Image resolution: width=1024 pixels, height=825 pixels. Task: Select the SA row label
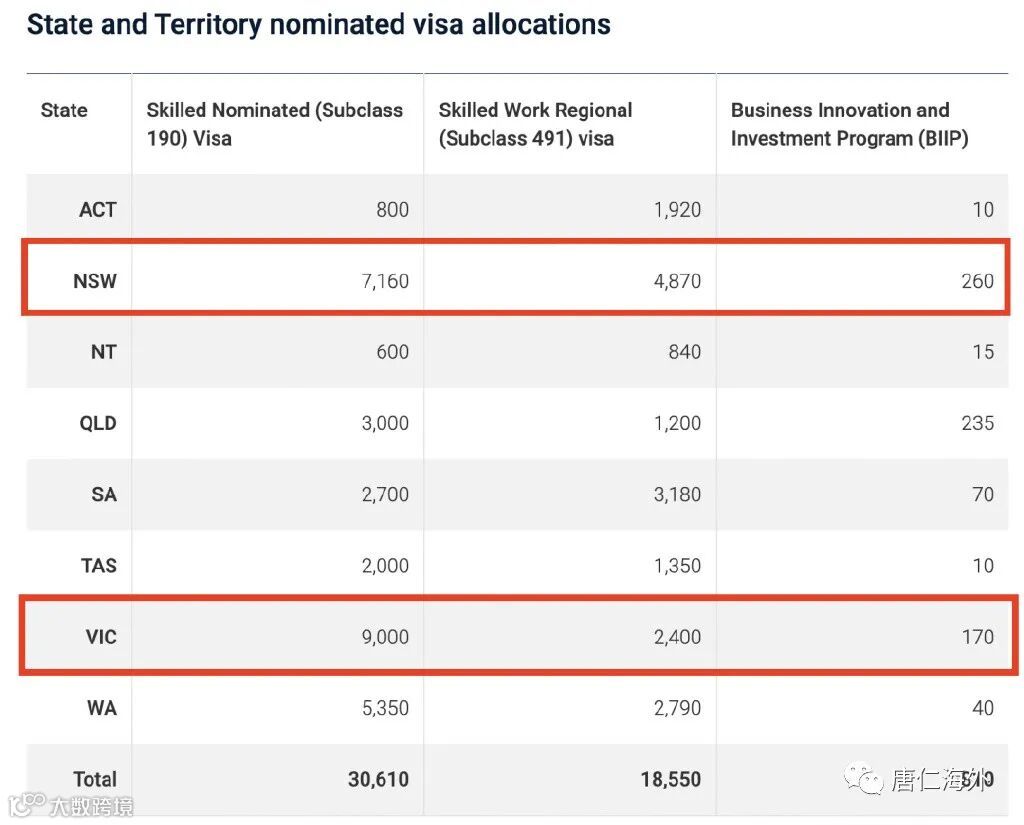[104, 494]
